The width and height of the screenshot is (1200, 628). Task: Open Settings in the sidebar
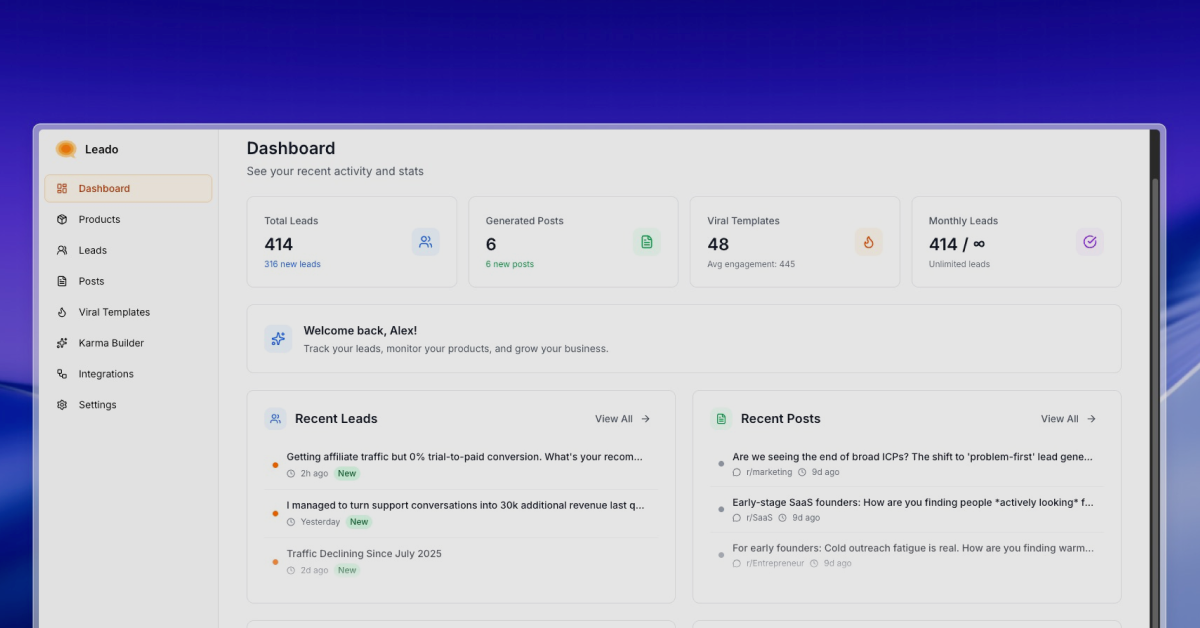[97, 405]
